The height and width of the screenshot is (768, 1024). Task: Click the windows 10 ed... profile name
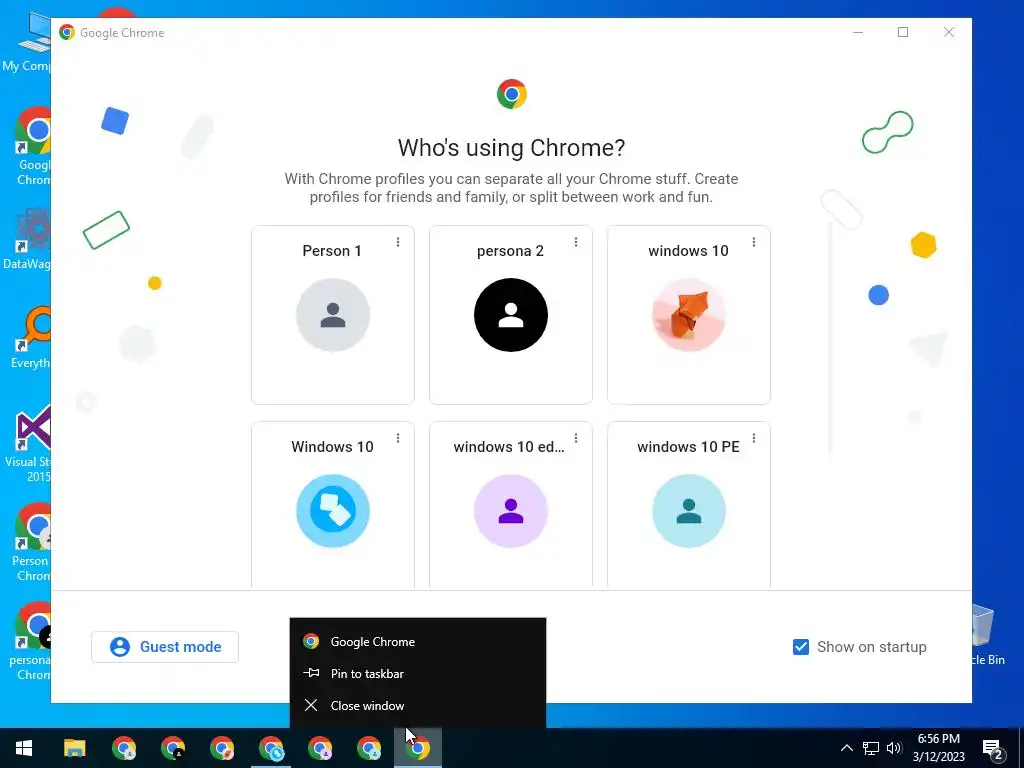click(x=509, y=447)
